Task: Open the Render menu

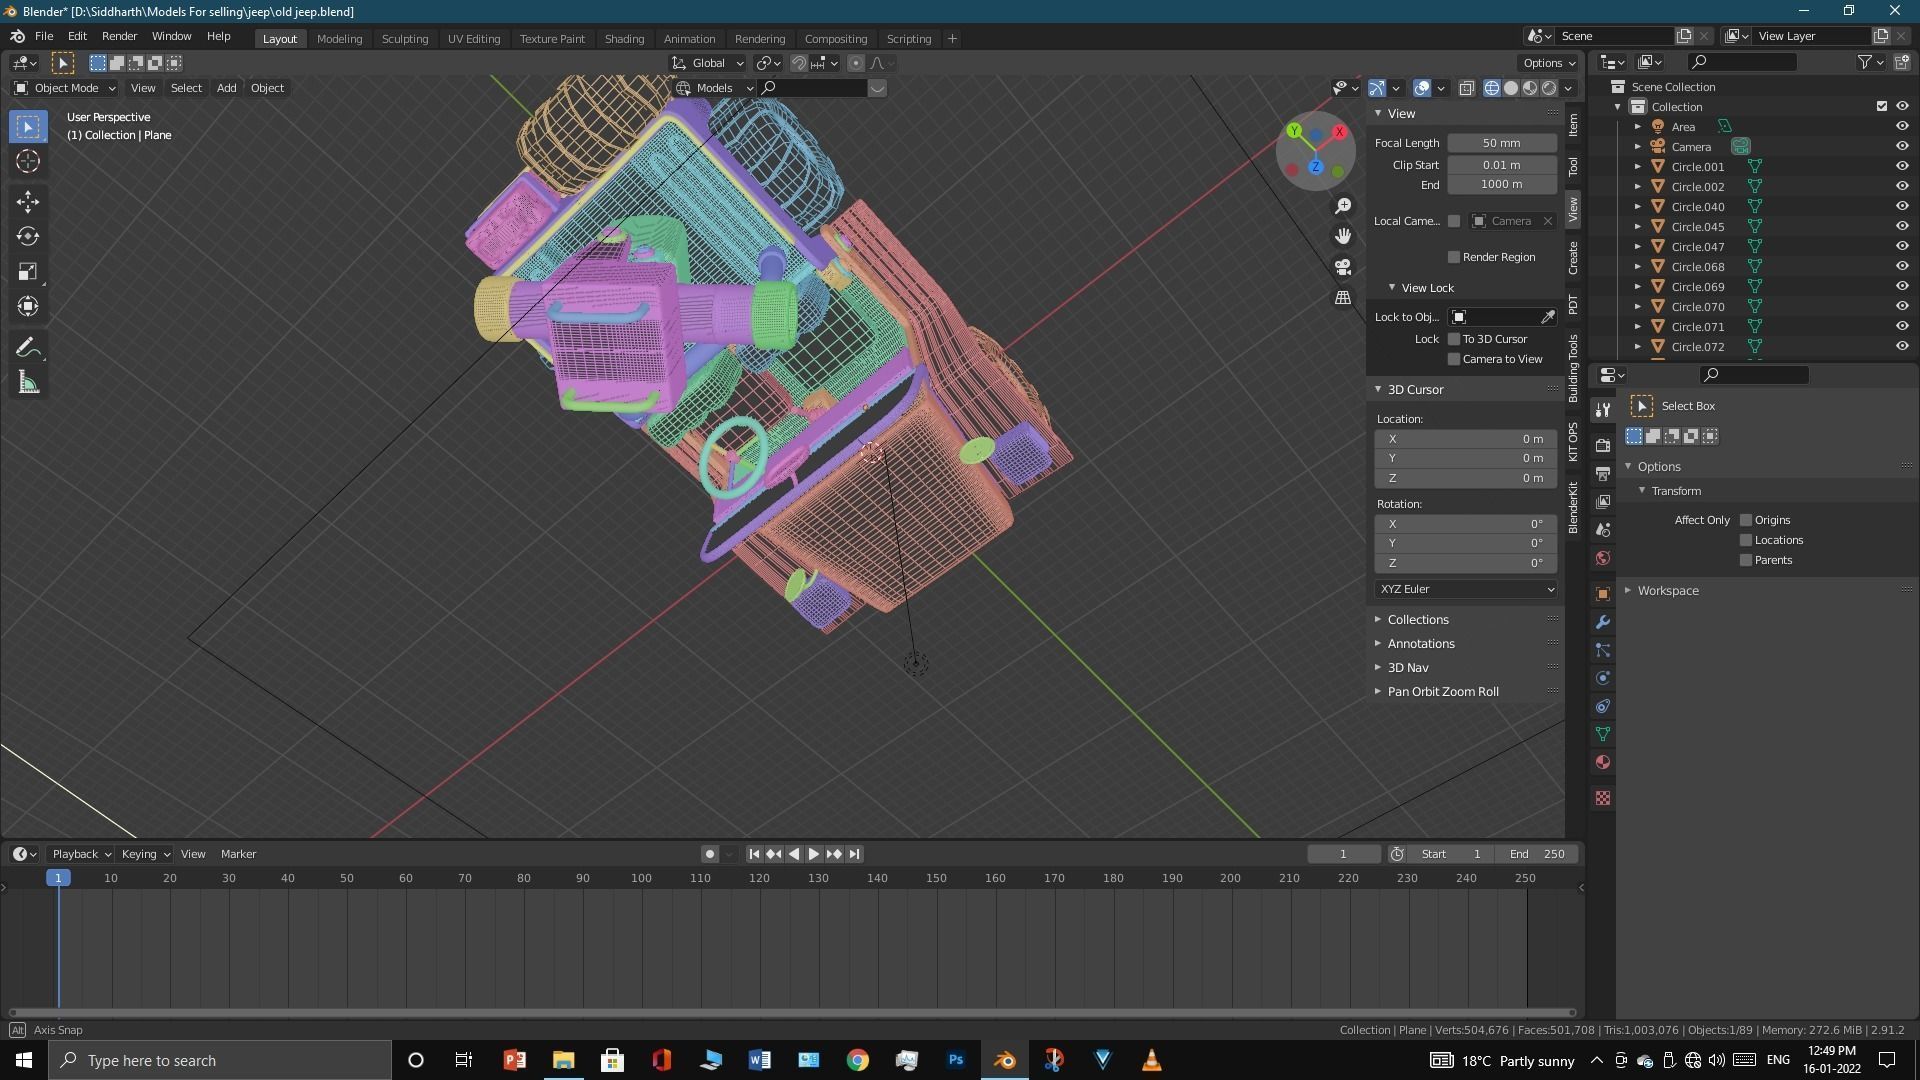Action: [x=119, y=36]
